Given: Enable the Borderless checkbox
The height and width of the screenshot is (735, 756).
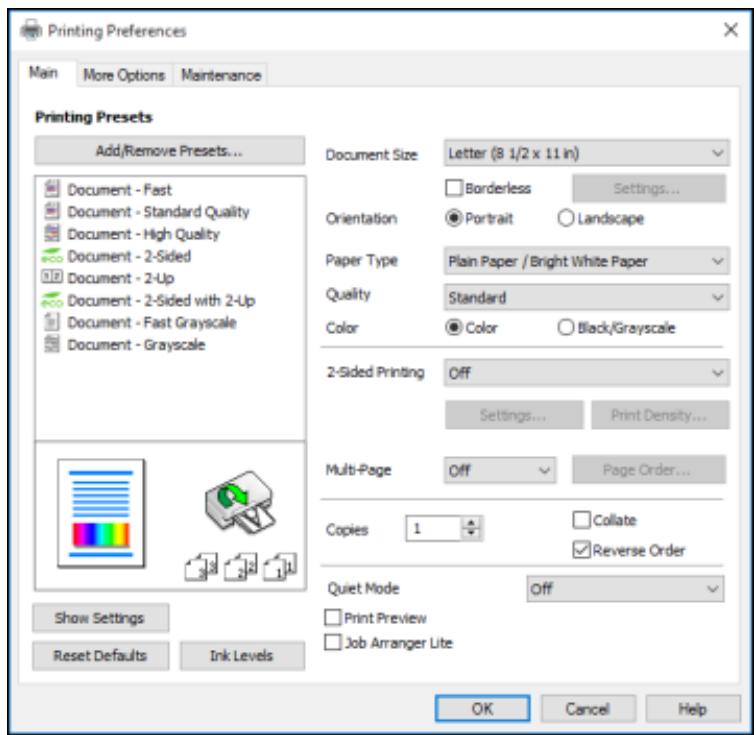Looking at the screenshot, I should tap(453, 188).
